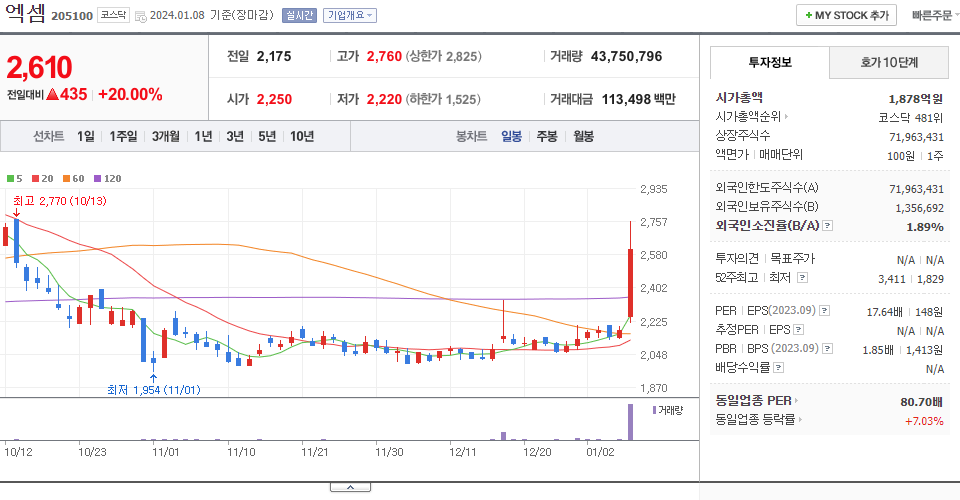Viewport: 960px width, 500px height.
Task: Select 5년 line chart period
Action: coord(267,136)
